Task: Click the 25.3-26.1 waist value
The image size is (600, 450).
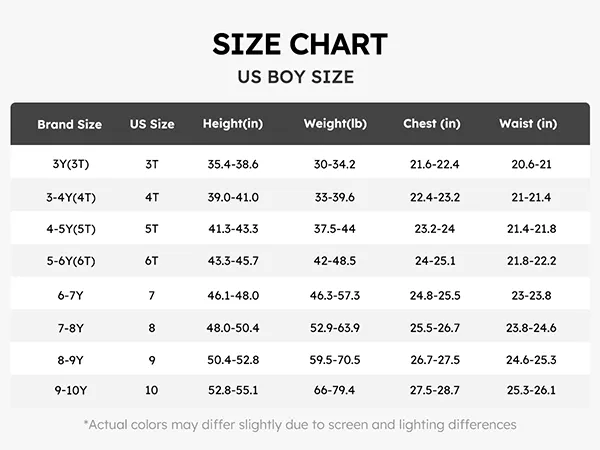Action: (528, 391)
